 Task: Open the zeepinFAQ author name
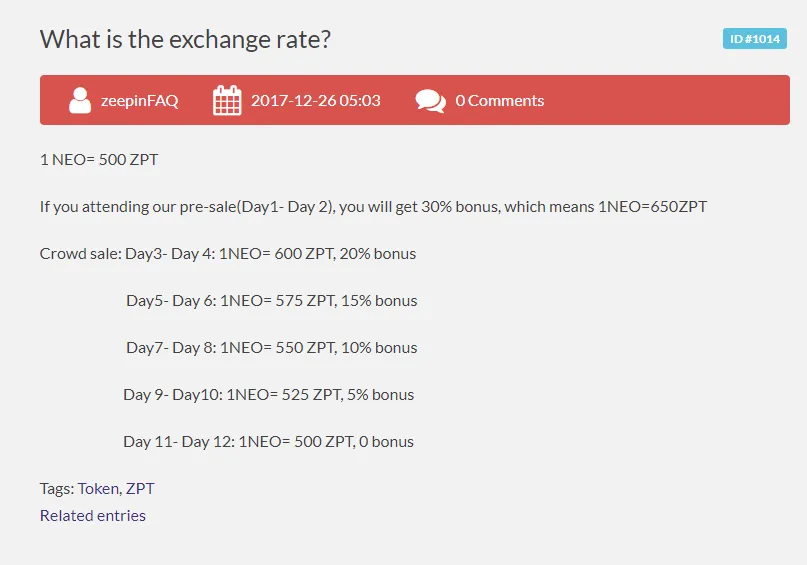(139, 101)
